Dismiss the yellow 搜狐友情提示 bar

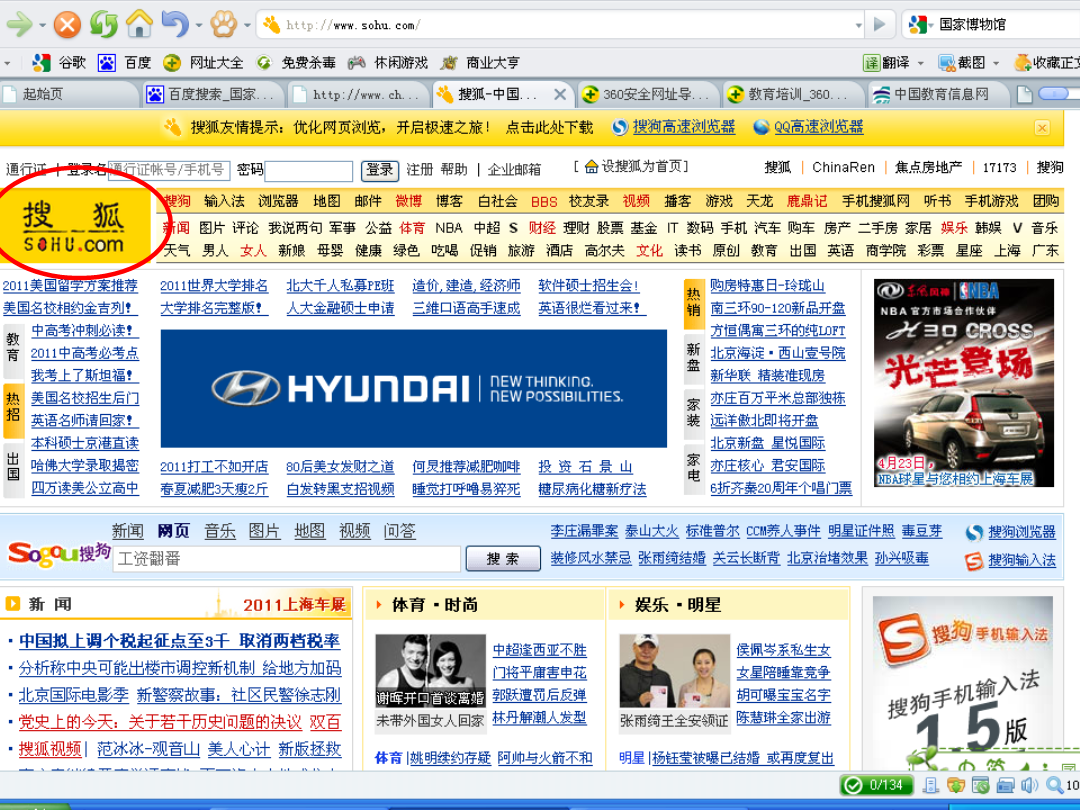point(1042,127)
